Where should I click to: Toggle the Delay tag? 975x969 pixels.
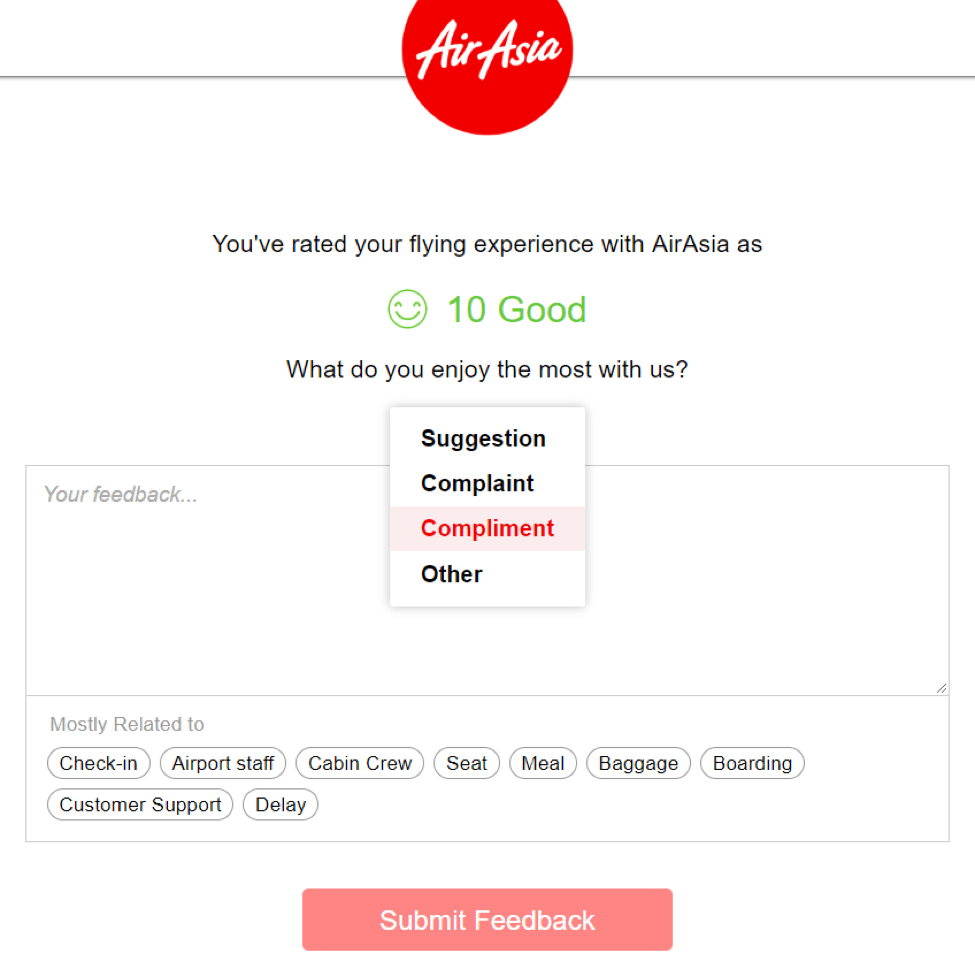click(x=280, y=805)
